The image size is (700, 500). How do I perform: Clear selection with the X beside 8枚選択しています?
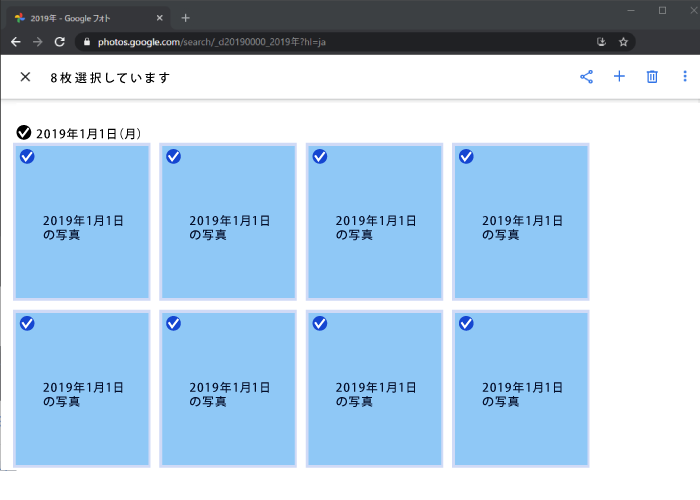pos(25,77)
